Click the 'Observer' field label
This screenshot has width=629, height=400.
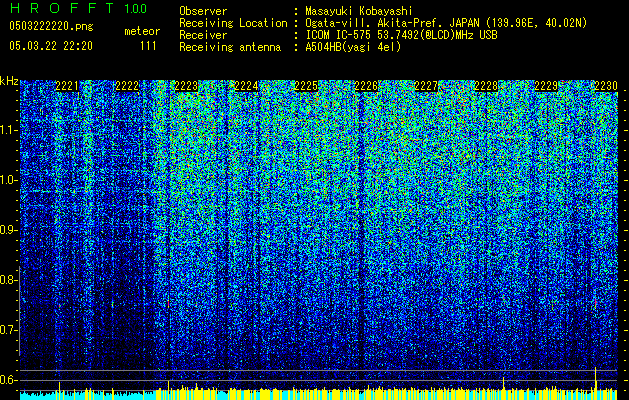(203, 11)
